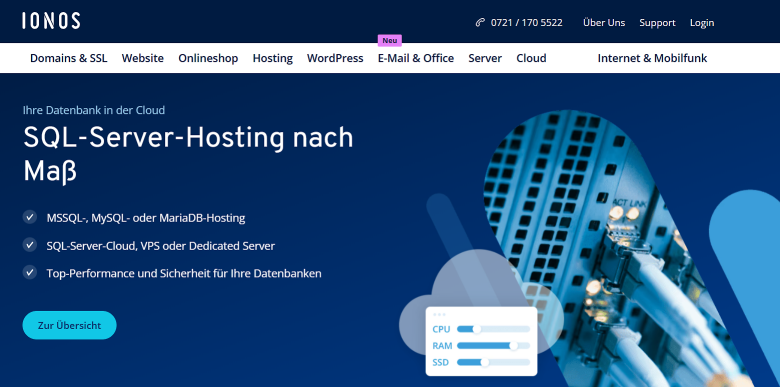Click the IONOS logo
Viewport: 780px width, 387px height.
tap(51, 21)
